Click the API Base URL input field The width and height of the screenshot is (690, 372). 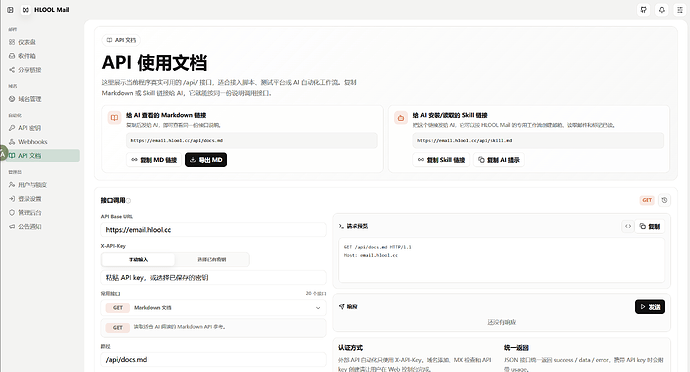pos(213,230)
